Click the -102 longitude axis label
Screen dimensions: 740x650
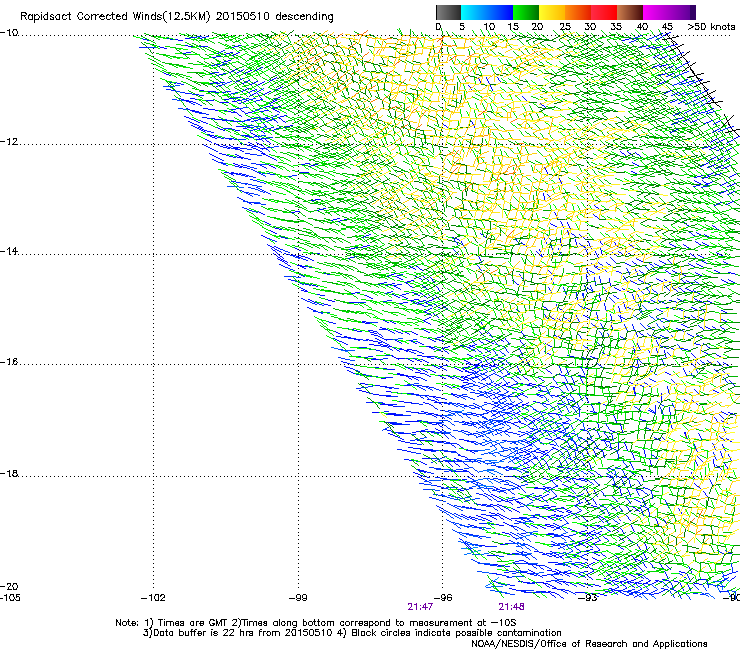153,598
